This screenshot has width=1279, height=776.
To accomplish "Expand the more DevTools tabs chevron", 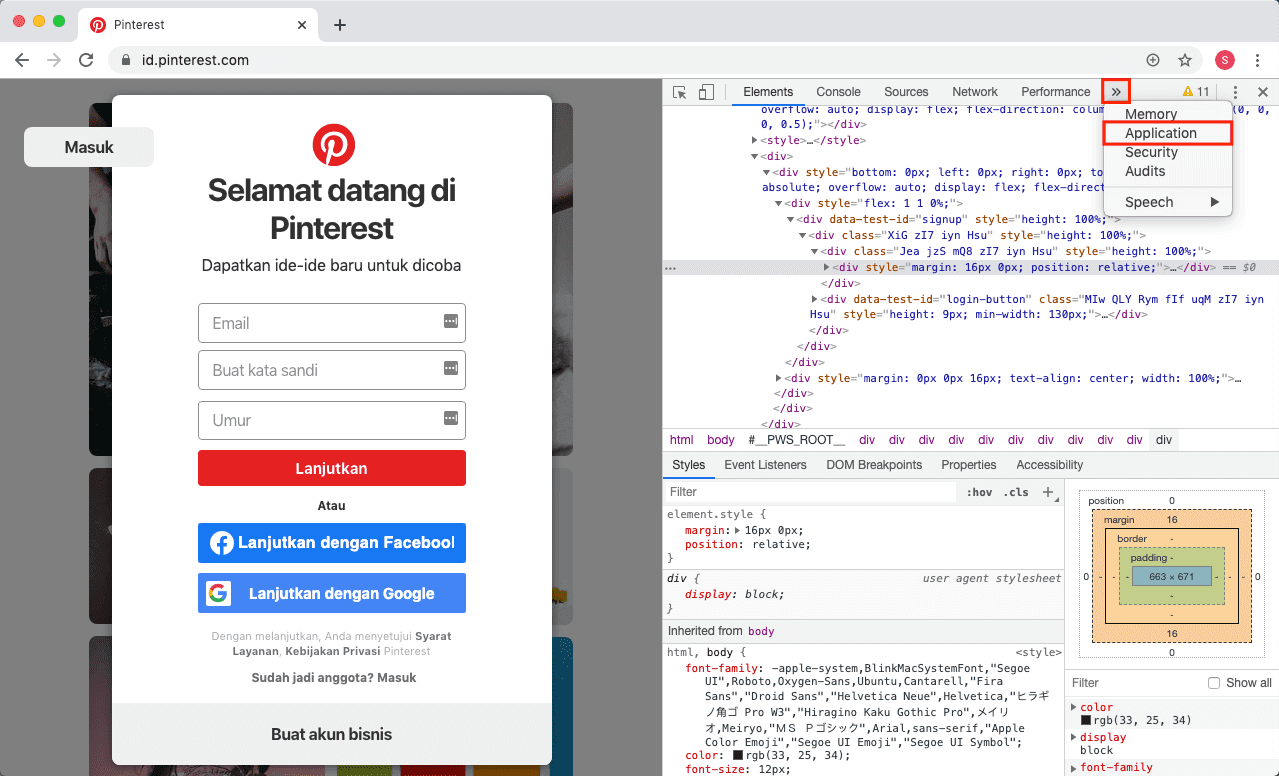I will (x=1116, y=92).
